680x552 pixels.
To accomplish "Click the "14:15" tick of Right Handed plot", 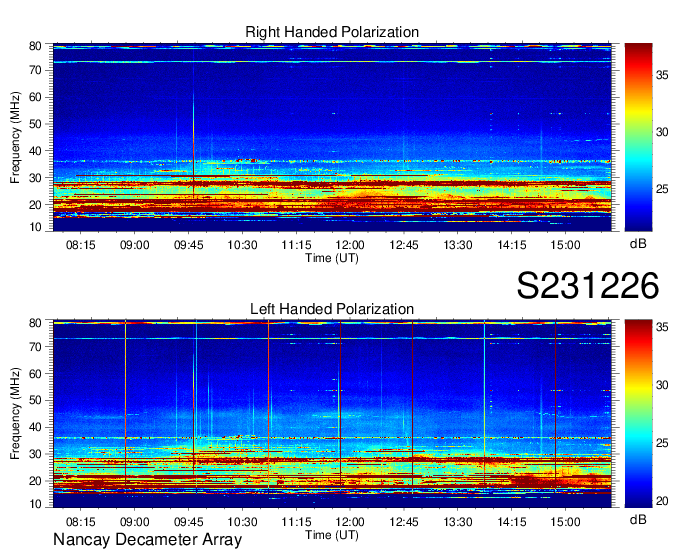I will (x=512, y=245).
